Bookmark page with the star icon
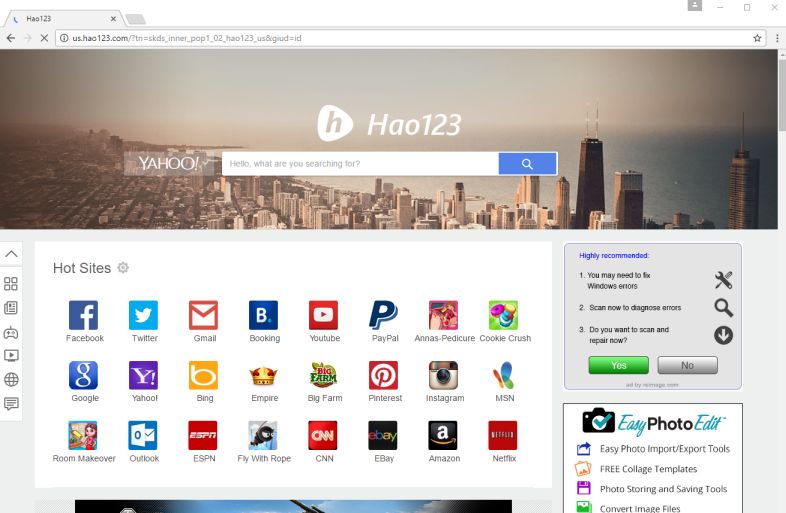Screen dimensions: 786x513 coord(757,38)
